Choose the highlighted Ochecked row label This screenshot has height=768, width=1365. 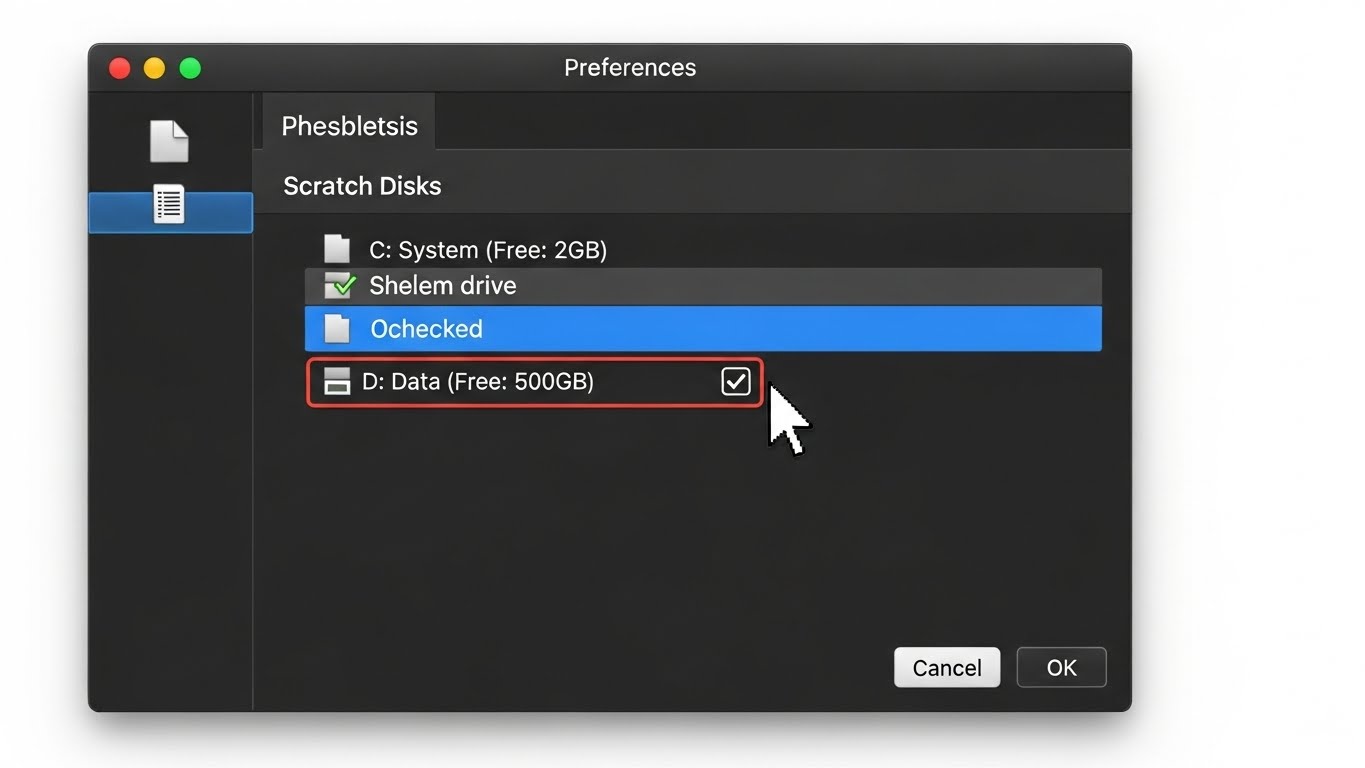pyautogui.click(x=426, y=329)
